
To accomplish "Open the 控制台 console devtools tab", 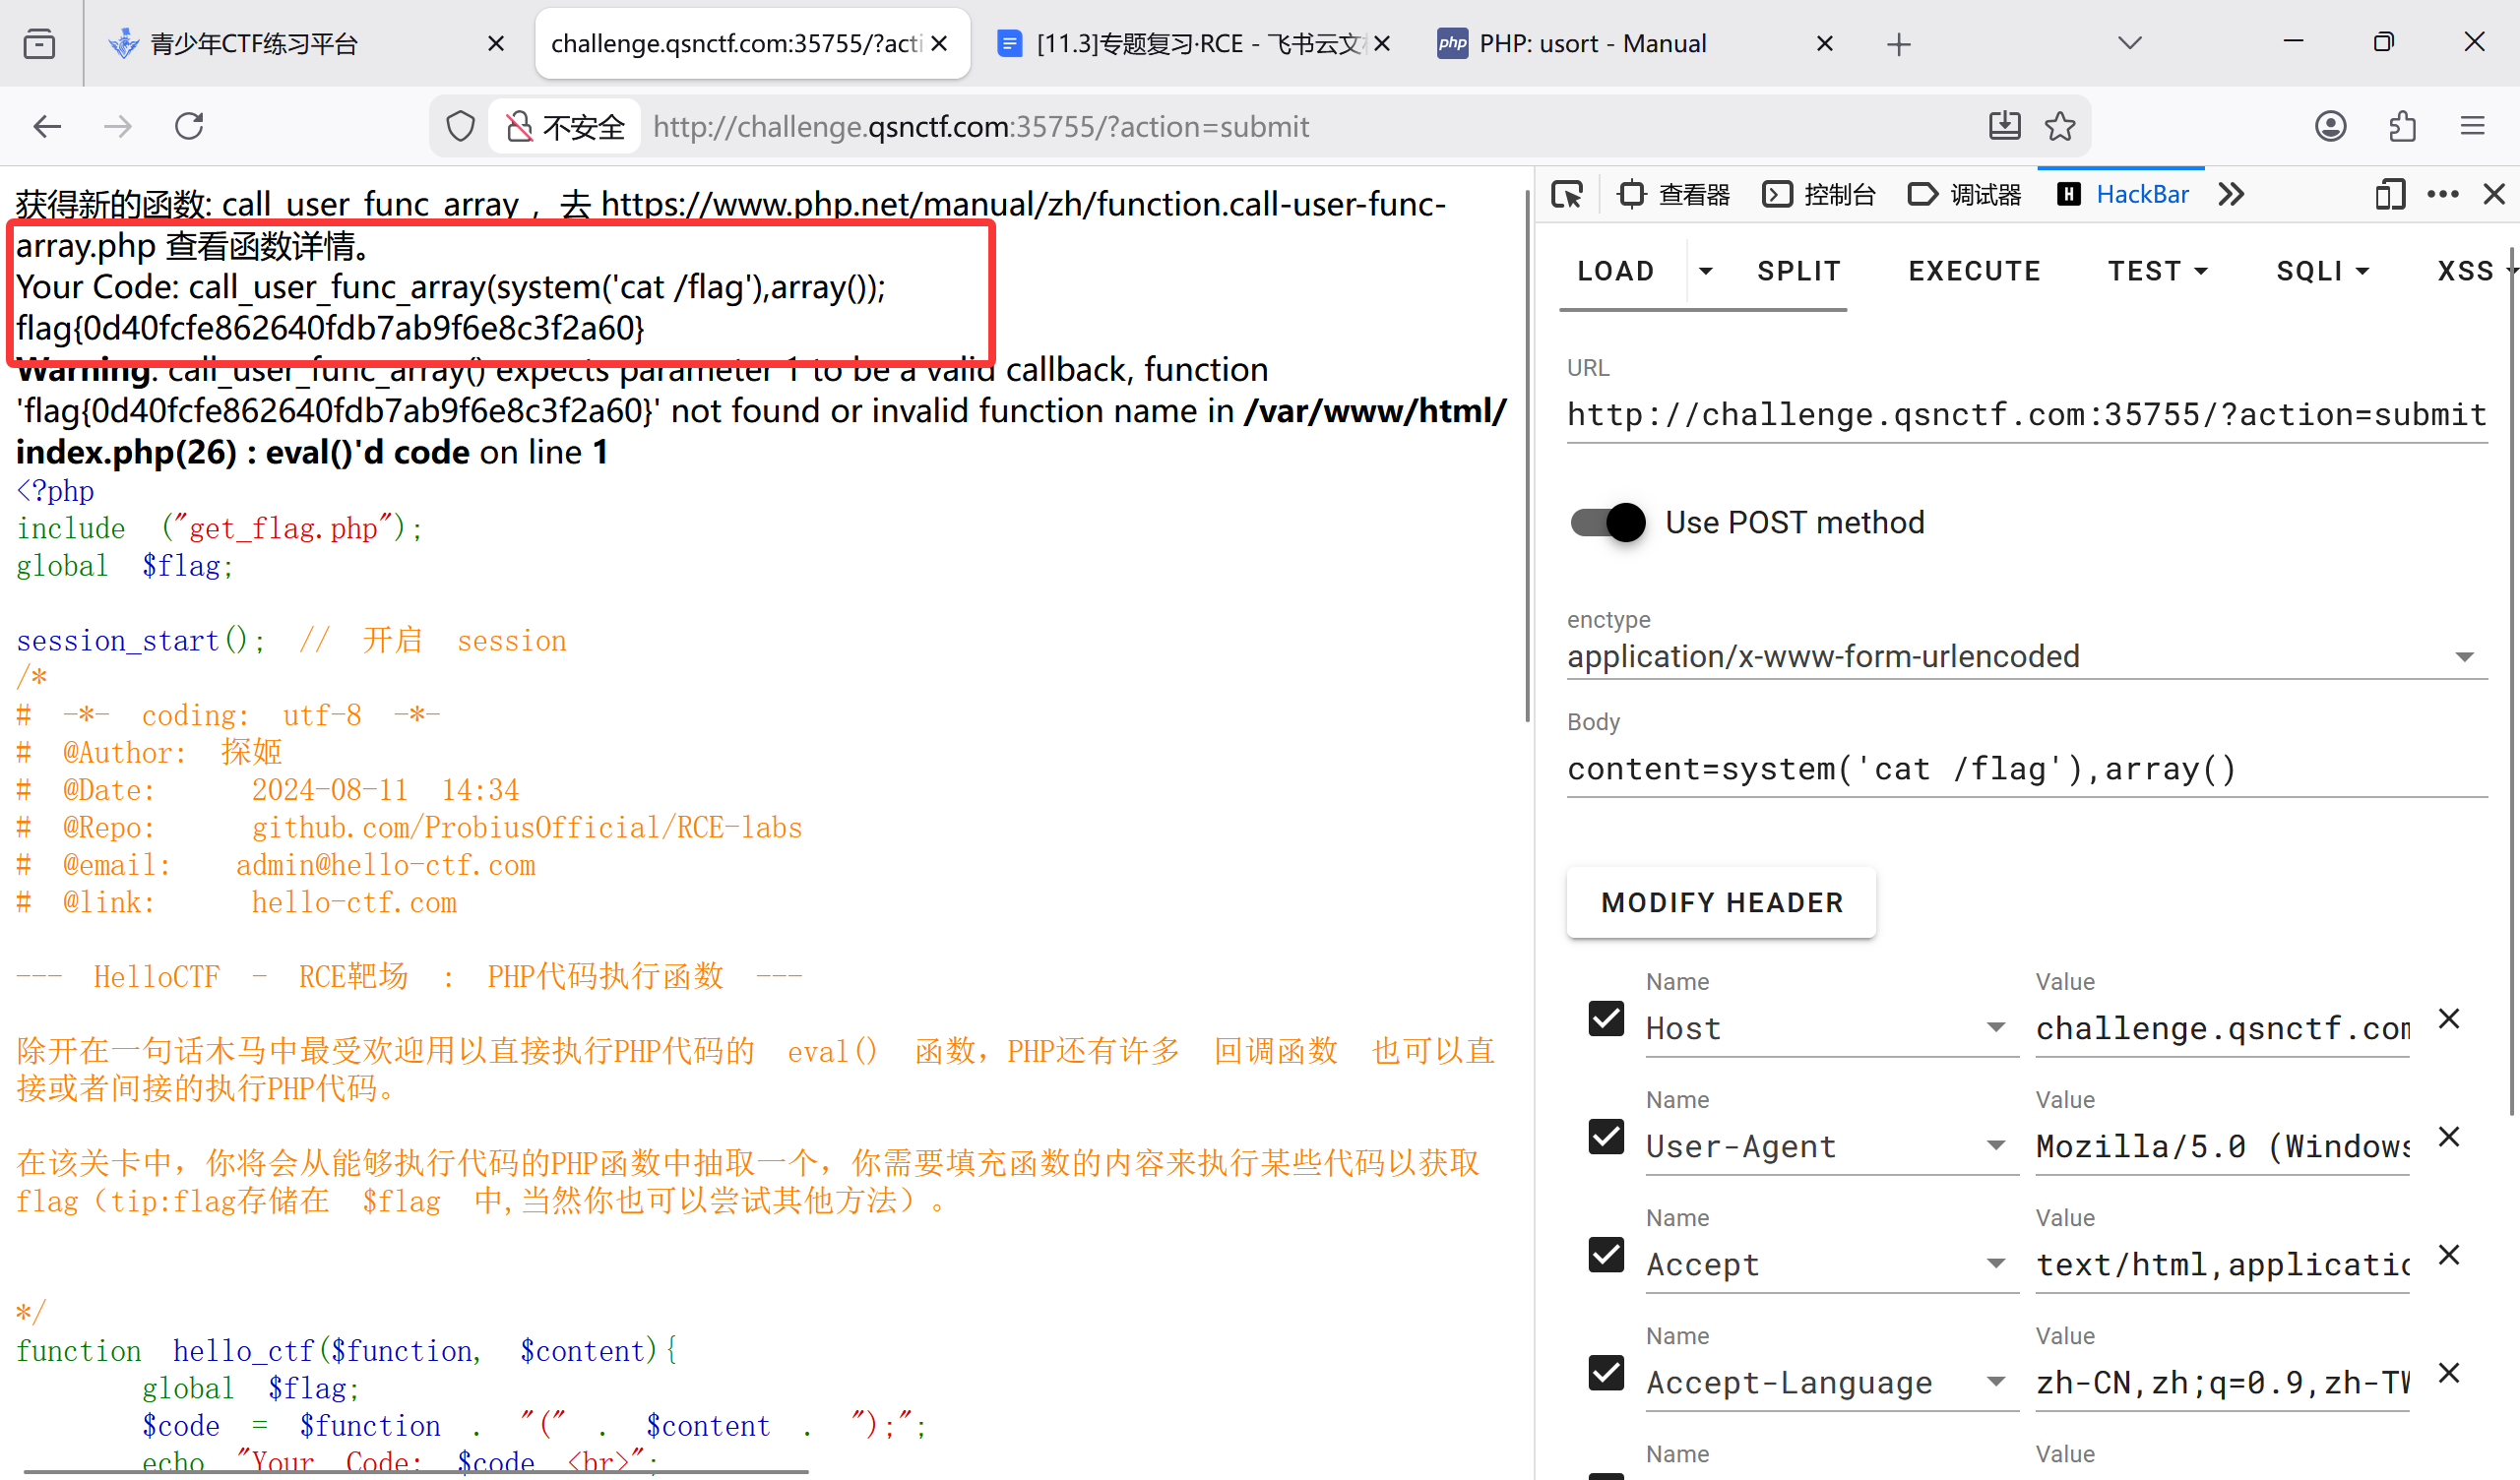I will click(1820, 194).
